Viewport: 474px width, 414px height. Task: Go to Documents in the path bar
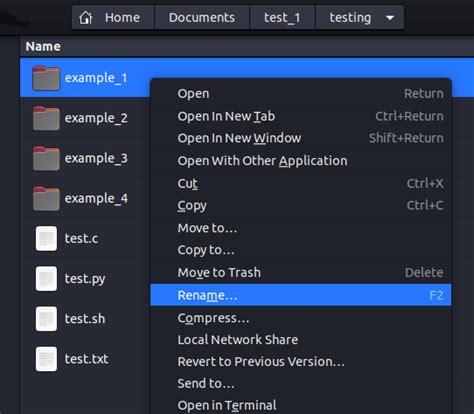(x=202, y=17)
